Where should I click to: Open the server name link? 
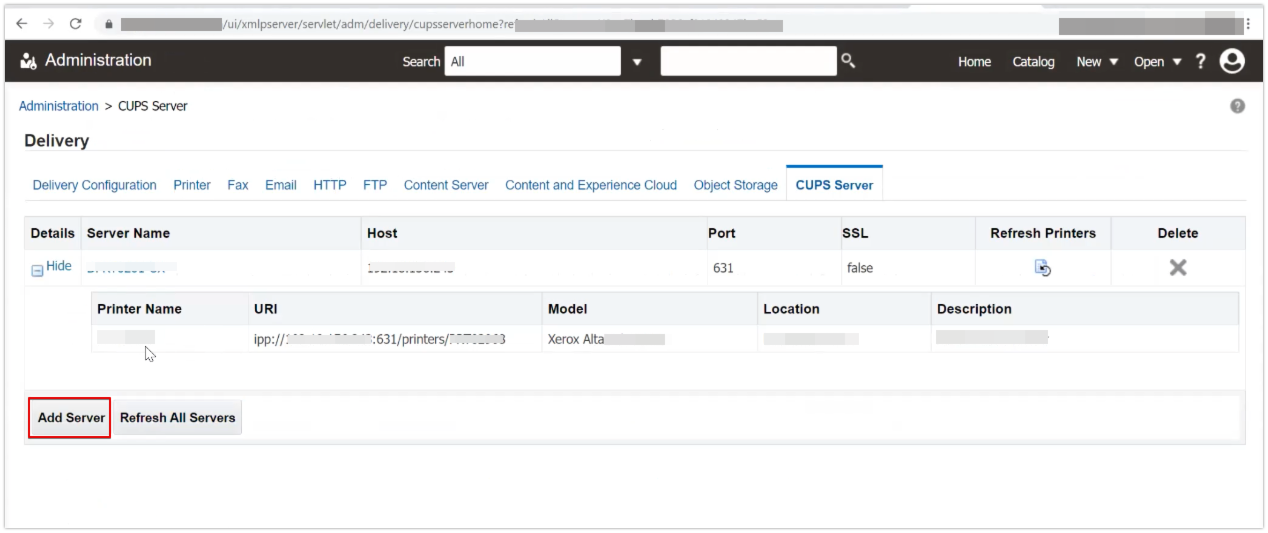[131, 268]
